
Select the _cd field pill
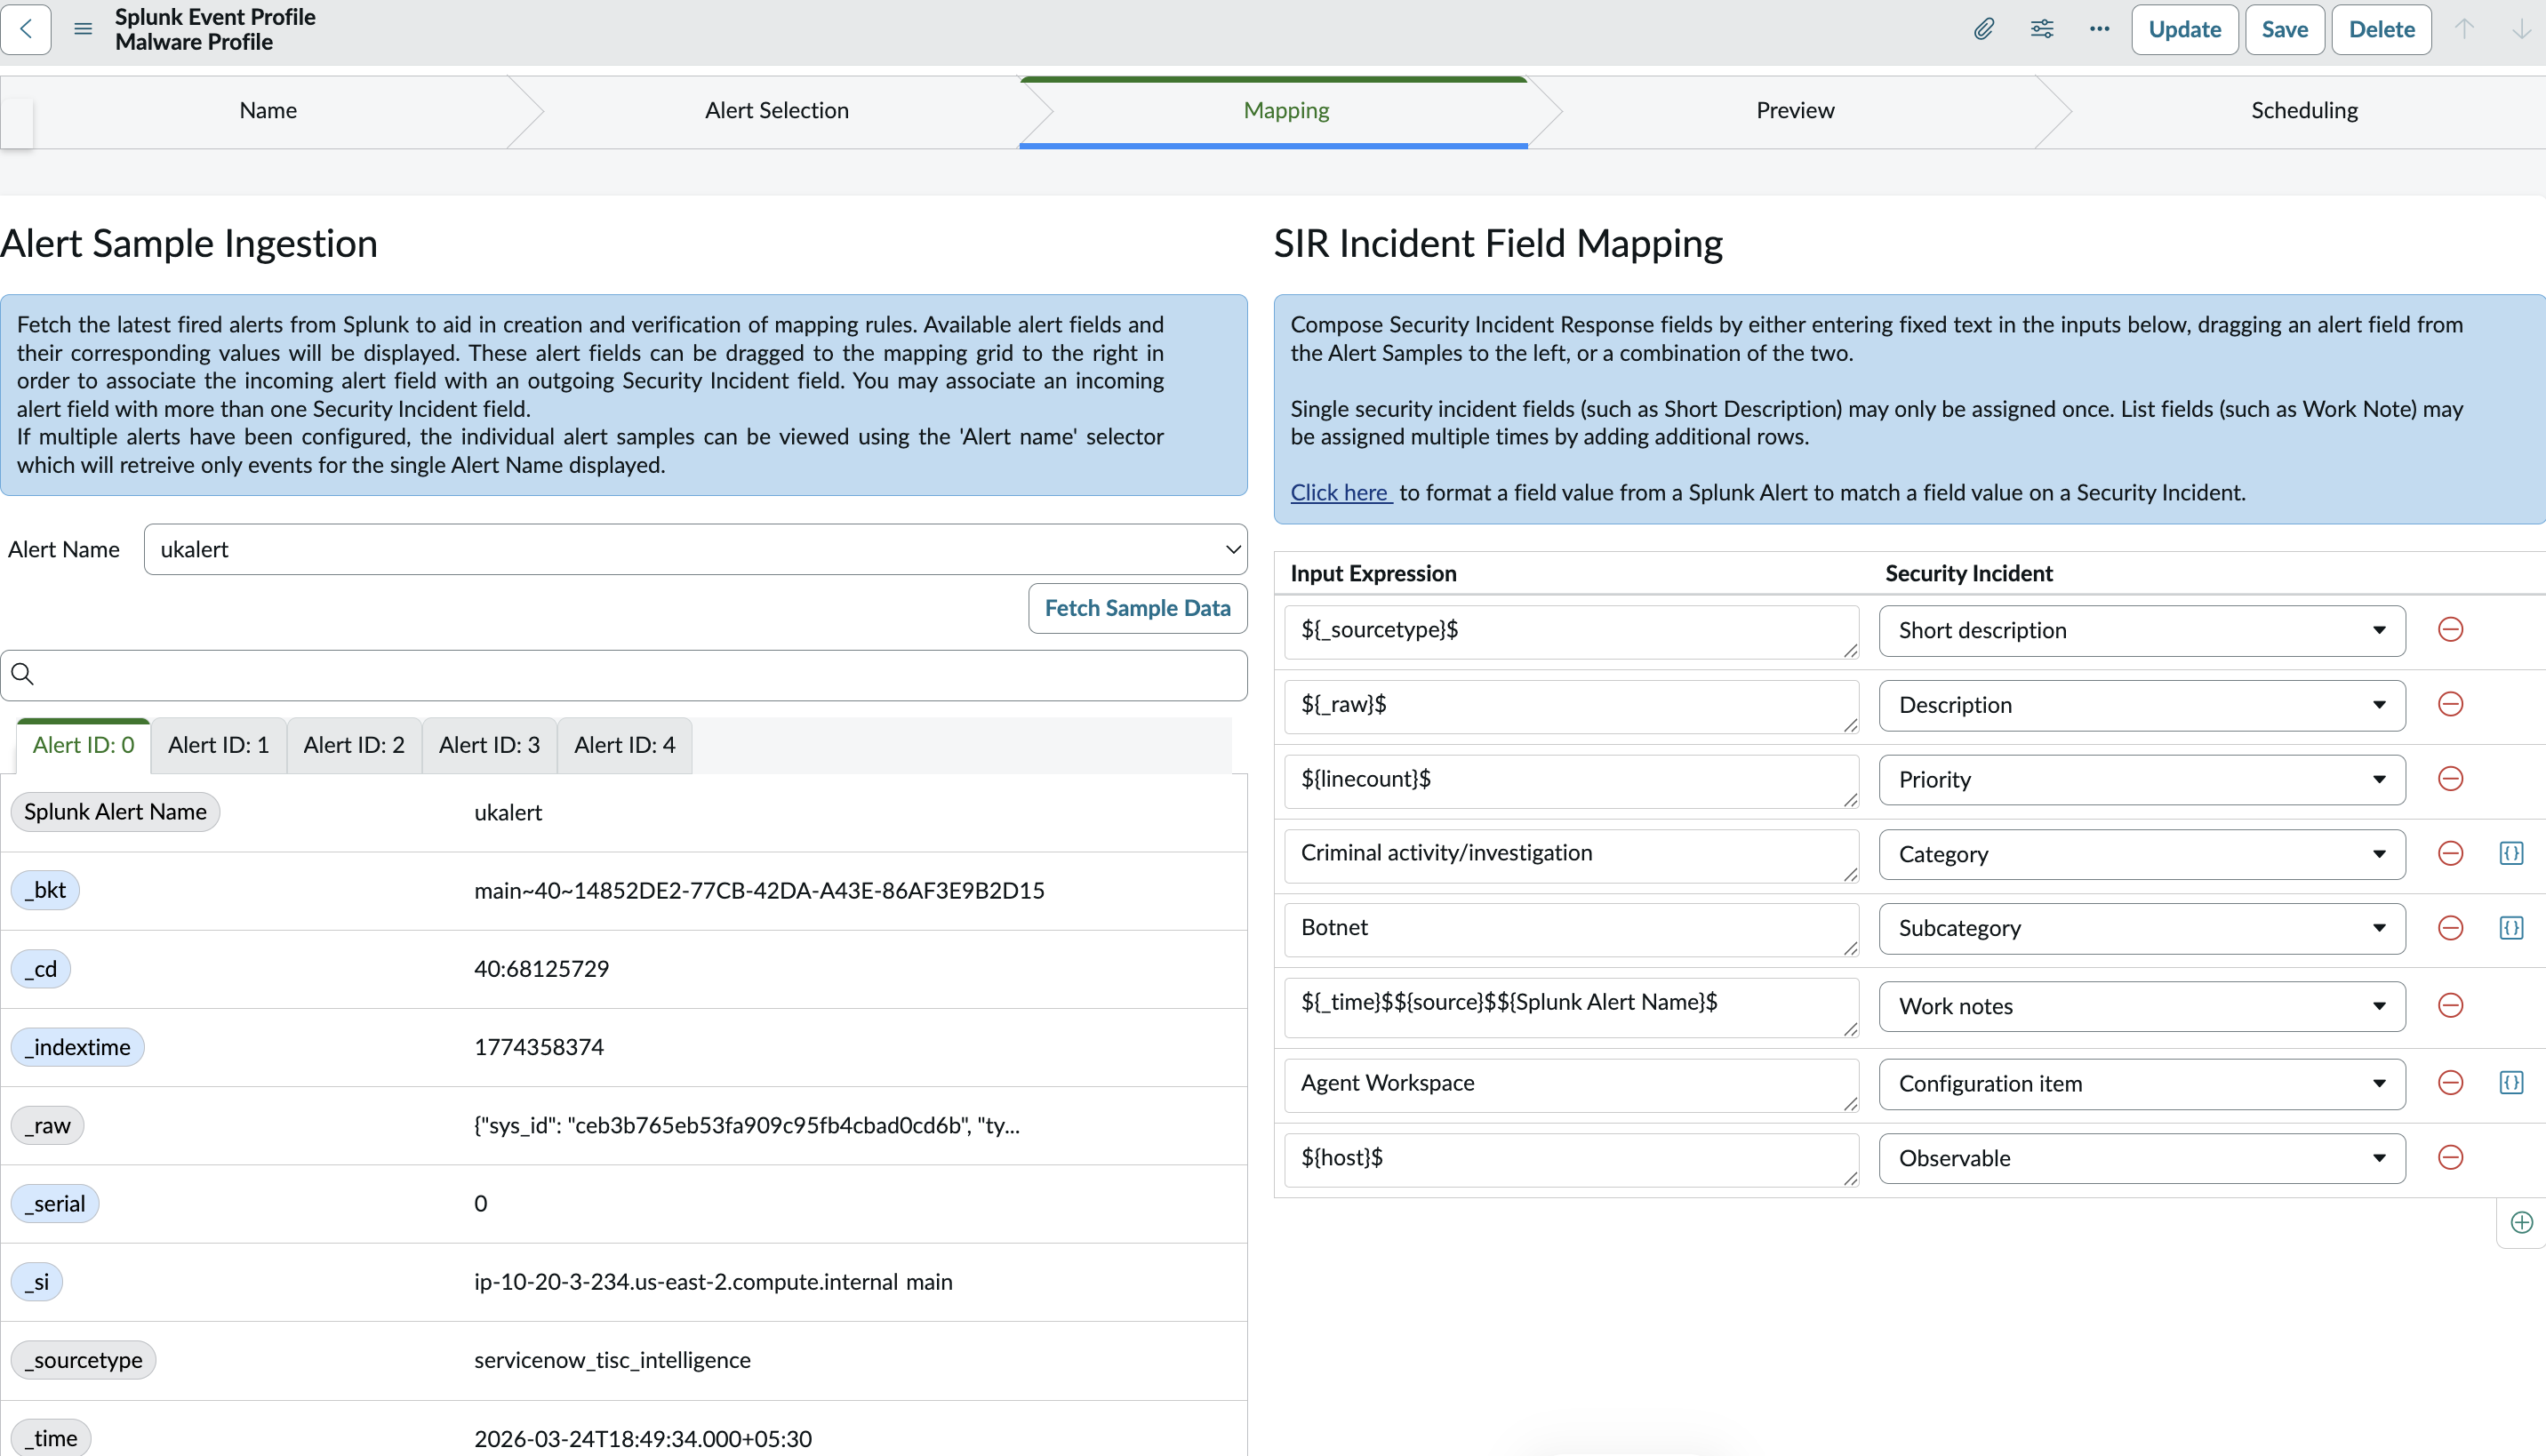tap(41, 969)
